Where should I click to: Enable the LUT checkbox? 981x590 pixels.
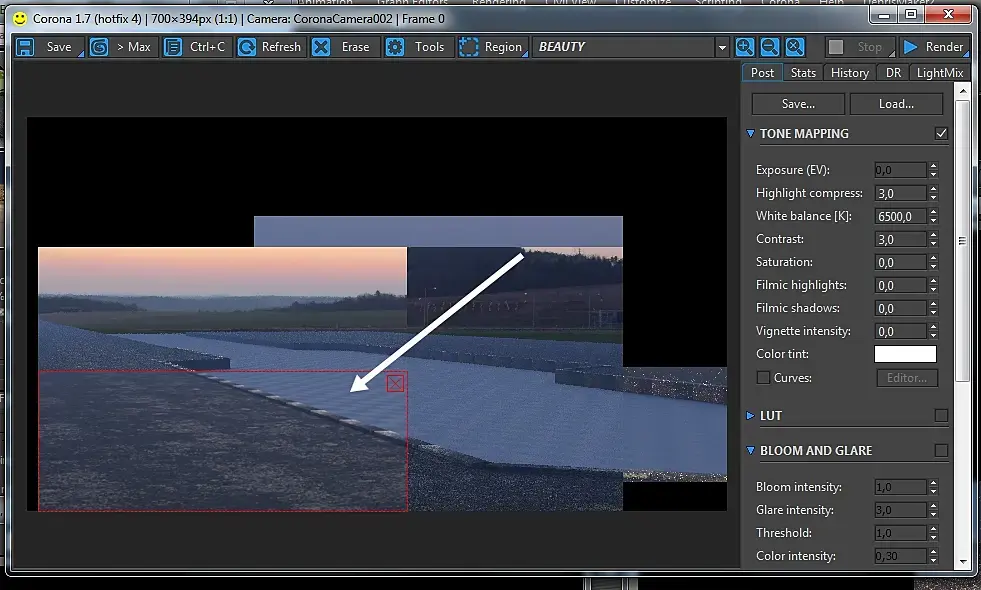click(941, 415)
